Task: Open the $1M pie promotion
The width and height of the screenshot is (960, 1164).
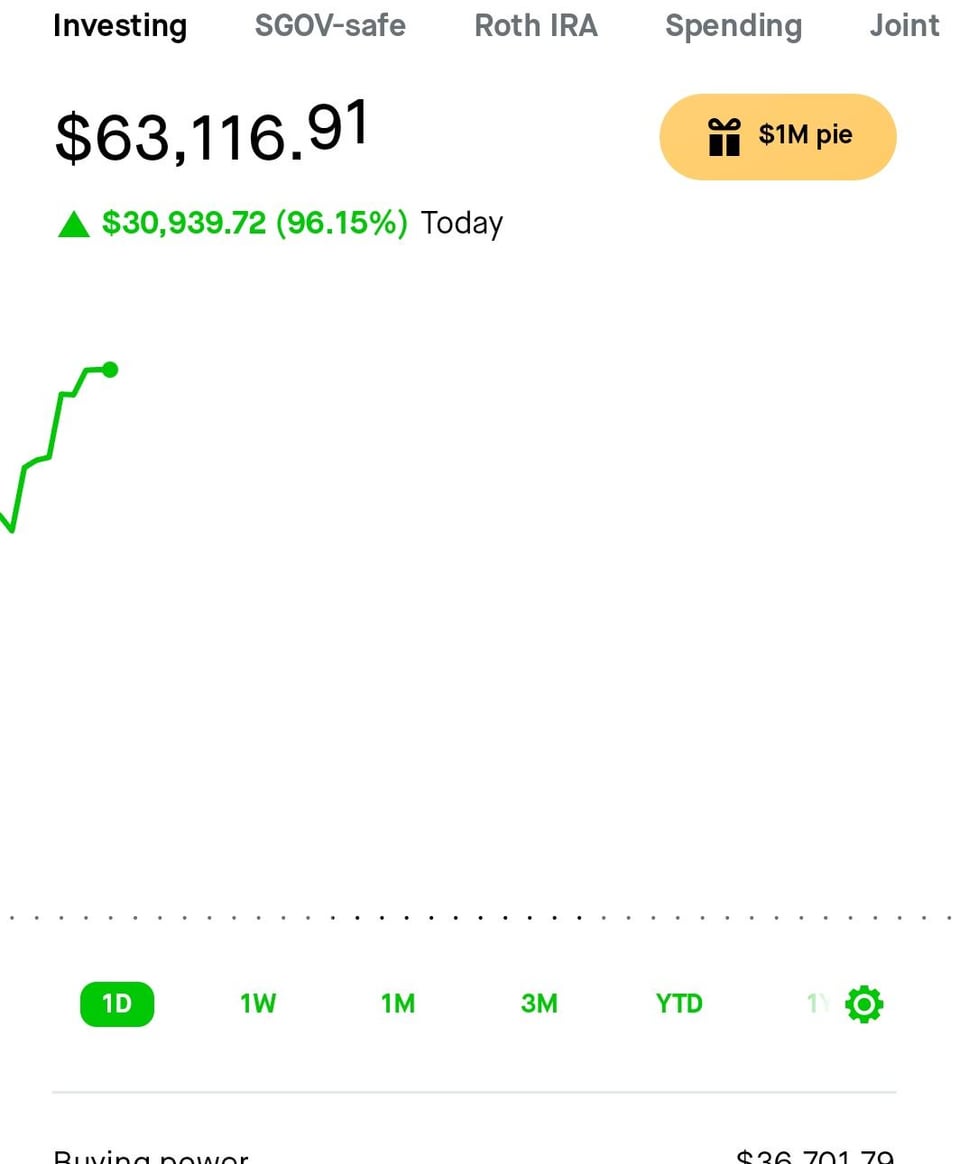Action: (778, 137)
